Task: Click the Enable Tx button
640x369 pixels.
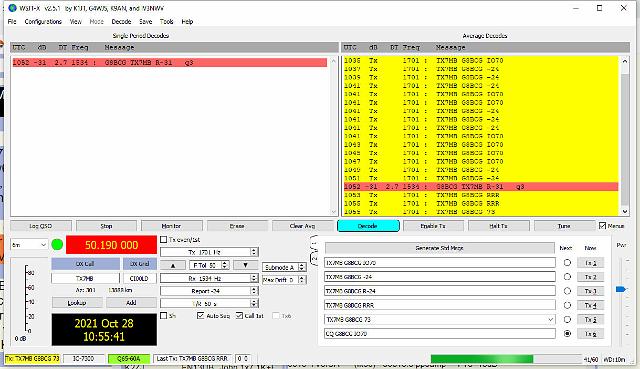Action: (433, 226)
